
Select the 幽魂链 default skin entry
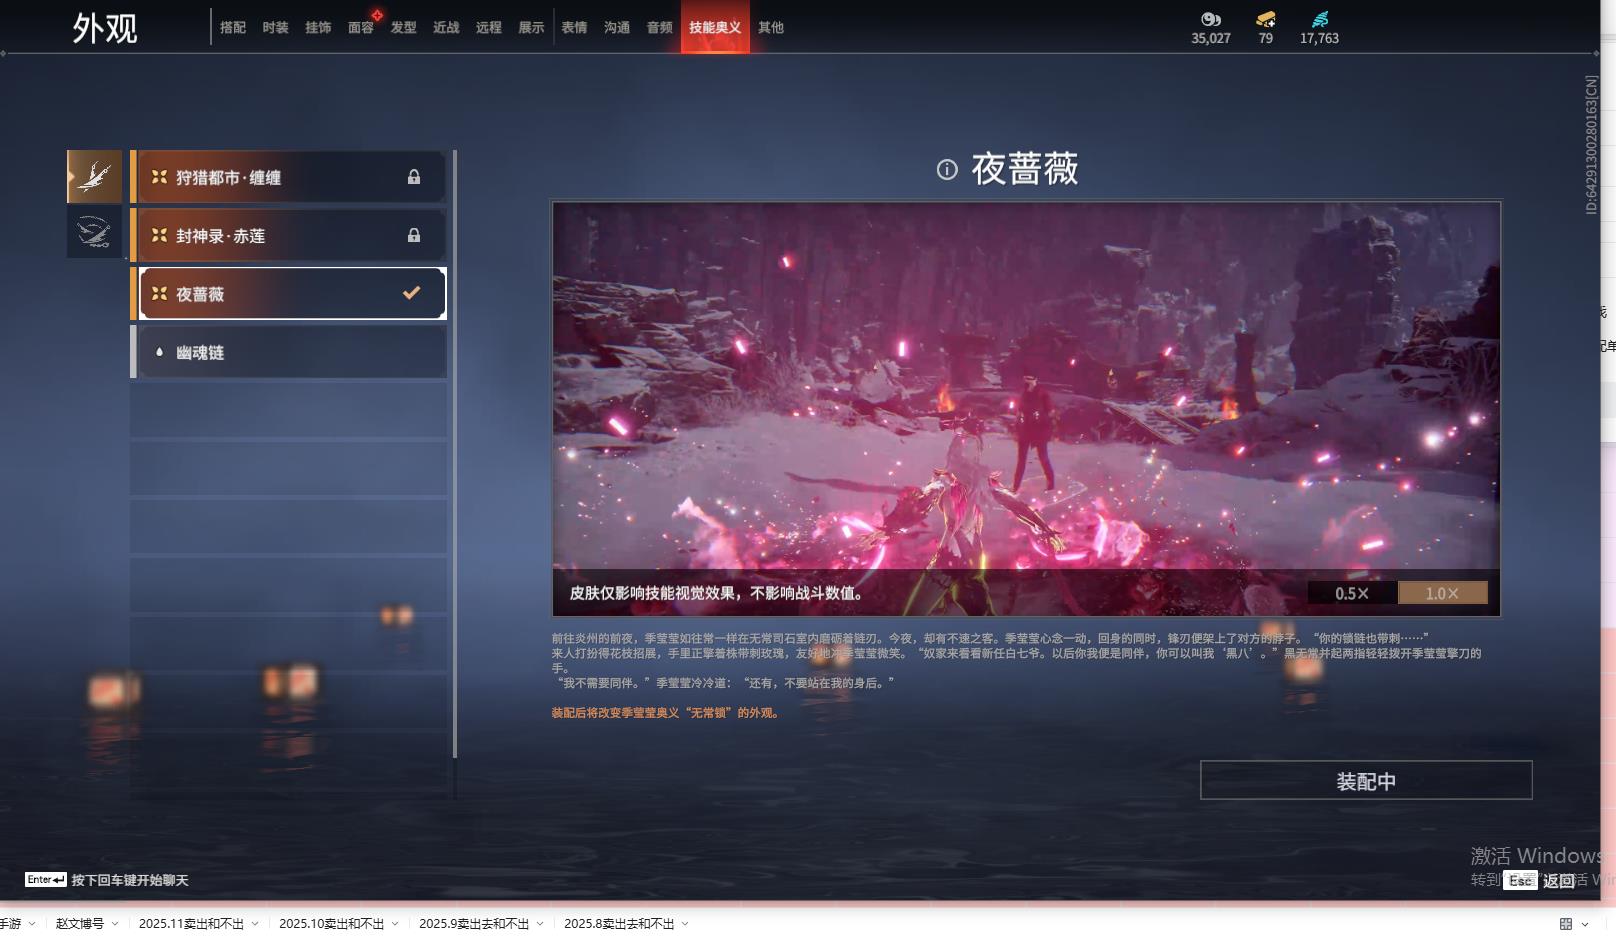point(289,353)
